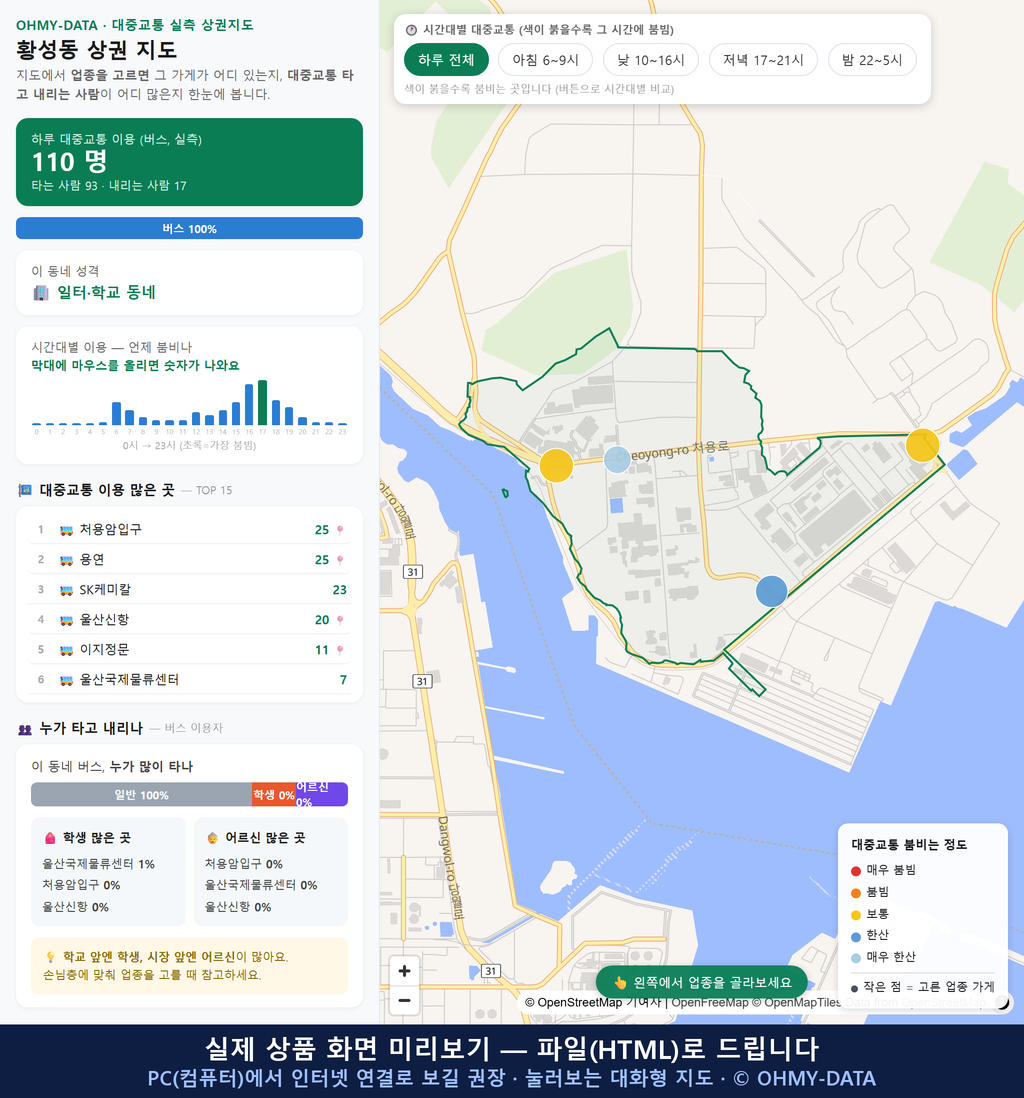The height and width of the screenshot is (1098, 1024).
Task: Click the yellow stop marker on the map's left
Action: pos(556,465)
